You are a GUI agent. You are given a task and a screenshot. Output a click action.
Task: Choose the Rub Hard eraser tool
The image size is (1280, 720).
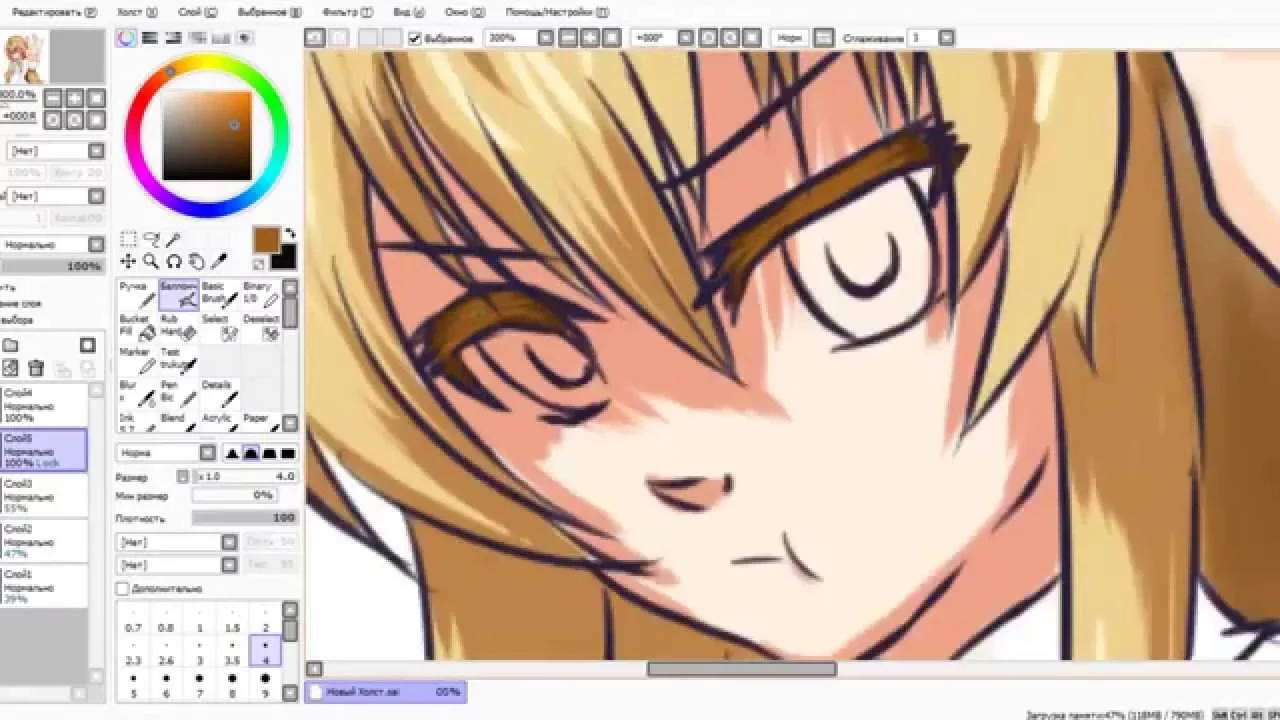178,327
